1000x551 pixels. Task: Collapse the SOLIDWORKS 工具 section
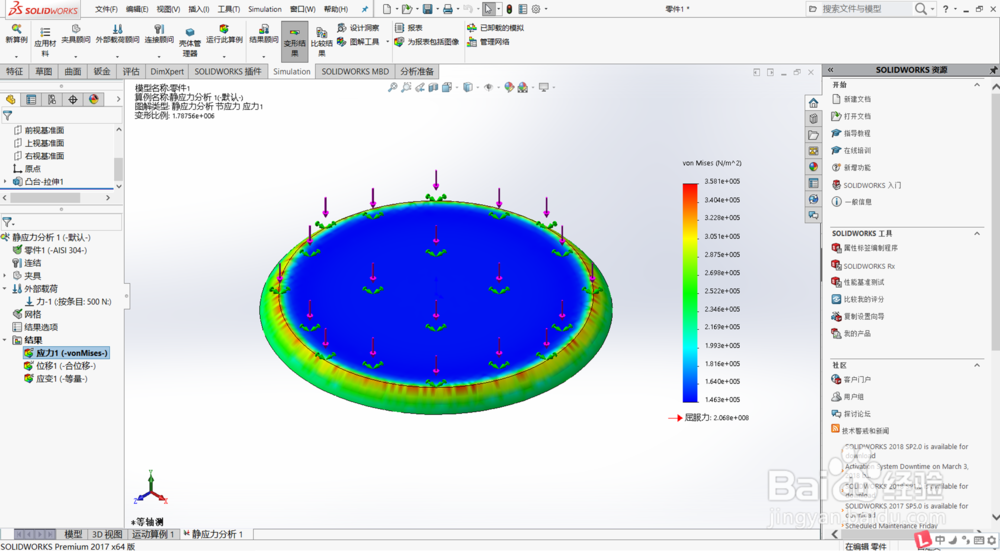976,233
